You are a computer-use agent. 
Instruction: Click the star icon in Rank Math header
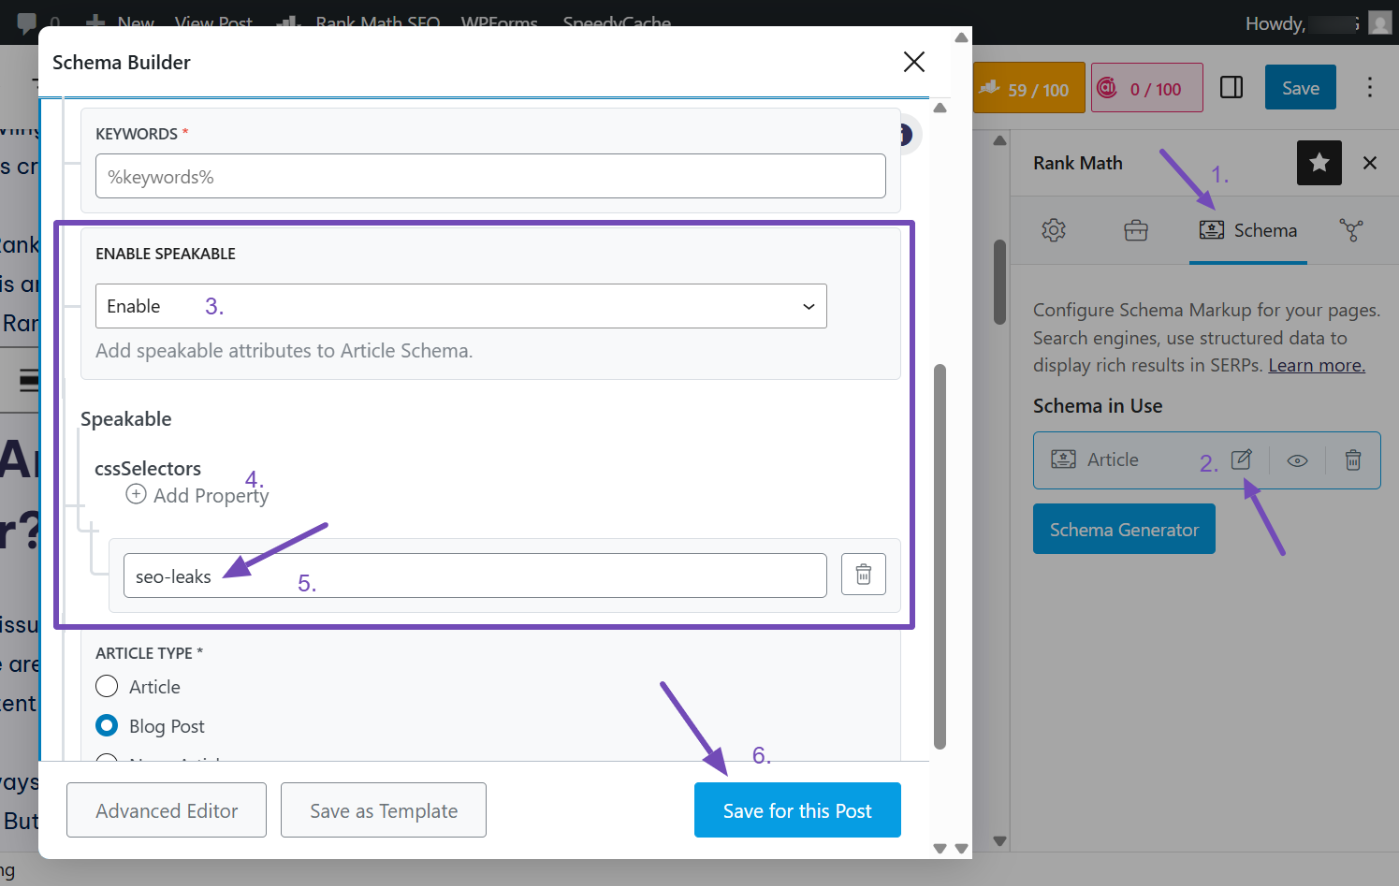(x=1319, y=162)
